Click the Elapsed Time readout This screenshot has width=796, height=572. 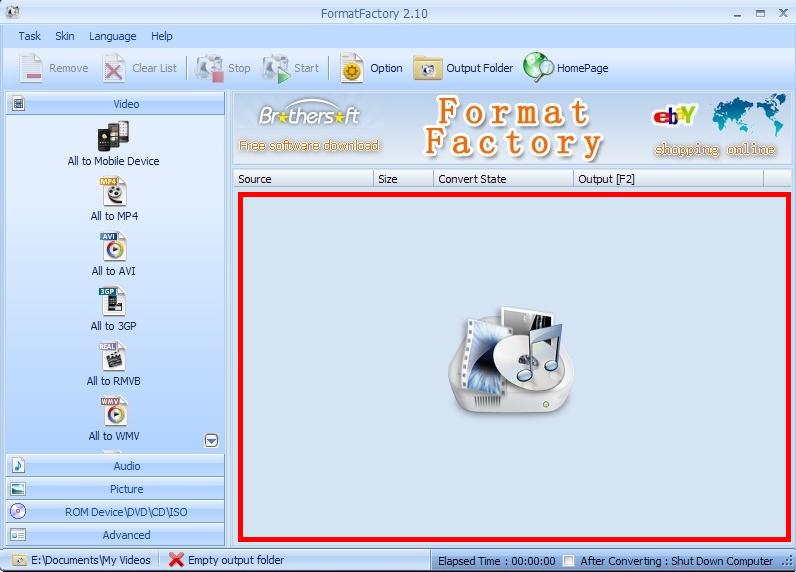[496, 561]
